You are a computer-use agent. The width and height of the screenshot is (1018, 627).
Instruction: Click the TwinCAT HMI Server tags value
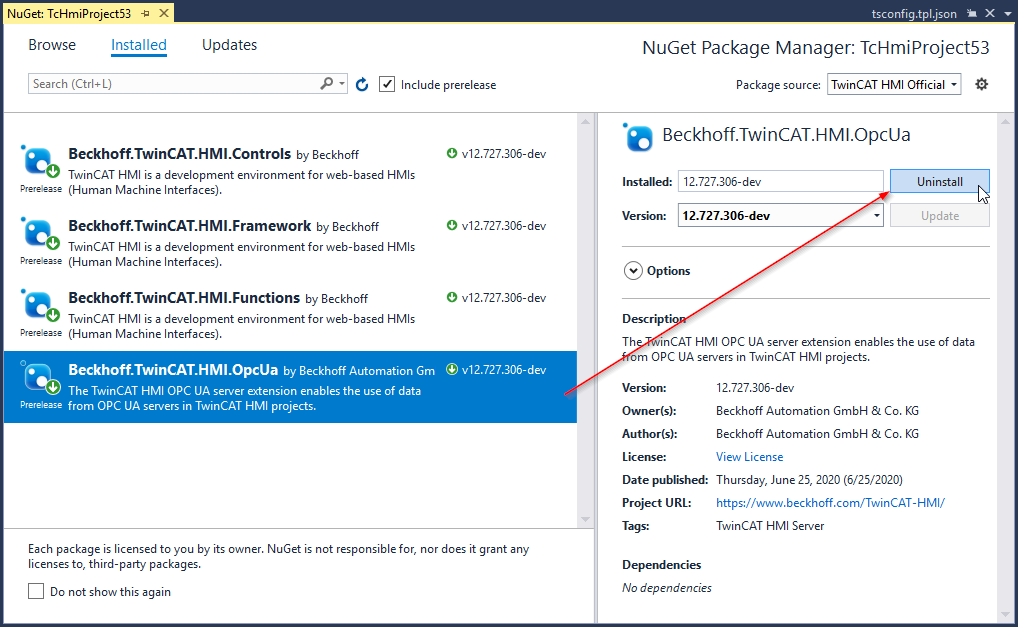[770, 526]
